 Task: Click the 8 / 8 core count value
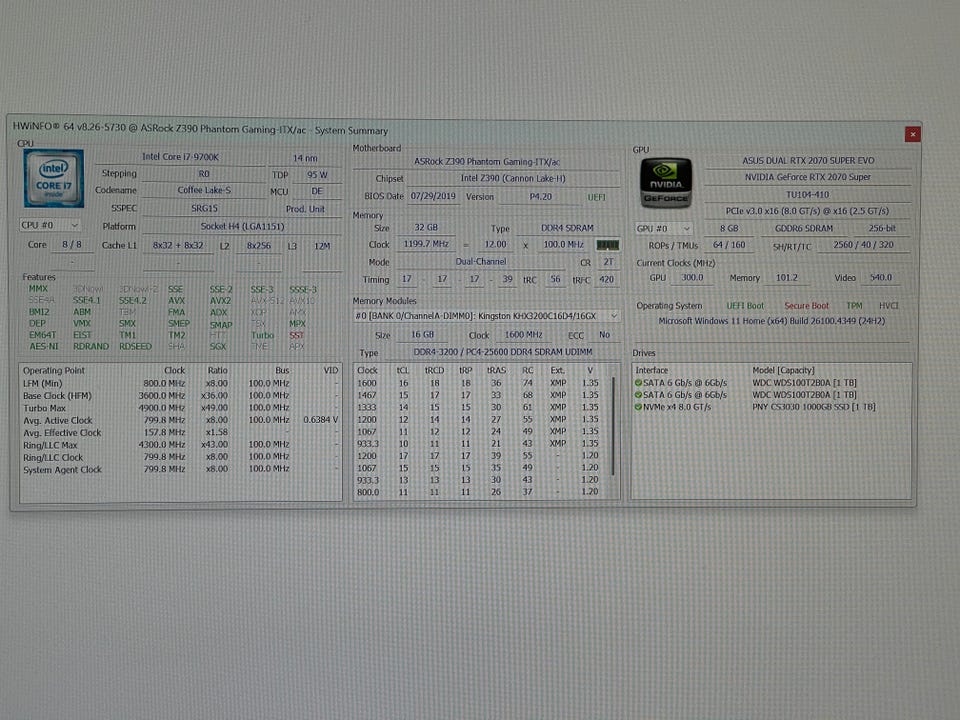pos(72,244)
